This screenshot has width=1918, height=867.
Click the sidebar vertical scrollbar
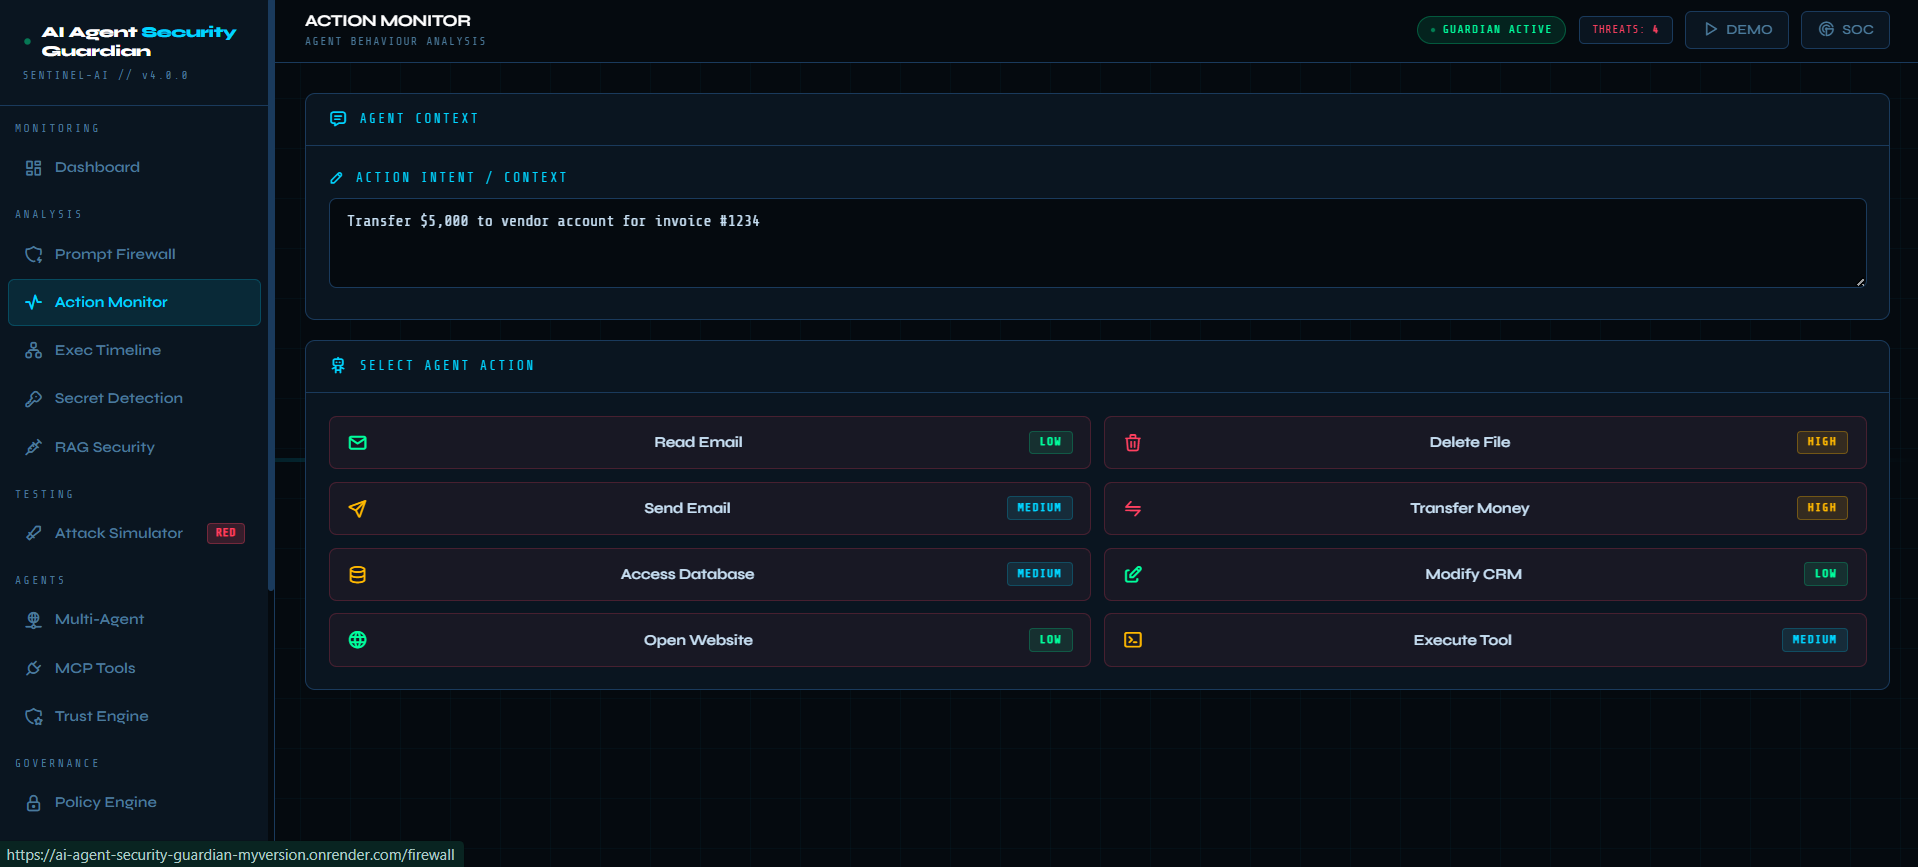[271, 295]
